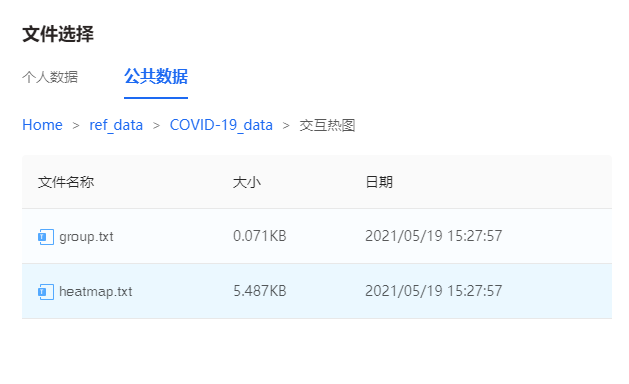Viewport: 629px width, 384px height.
Task: Go to Home in breadcrumb
Action: click(x=42, y=125)
